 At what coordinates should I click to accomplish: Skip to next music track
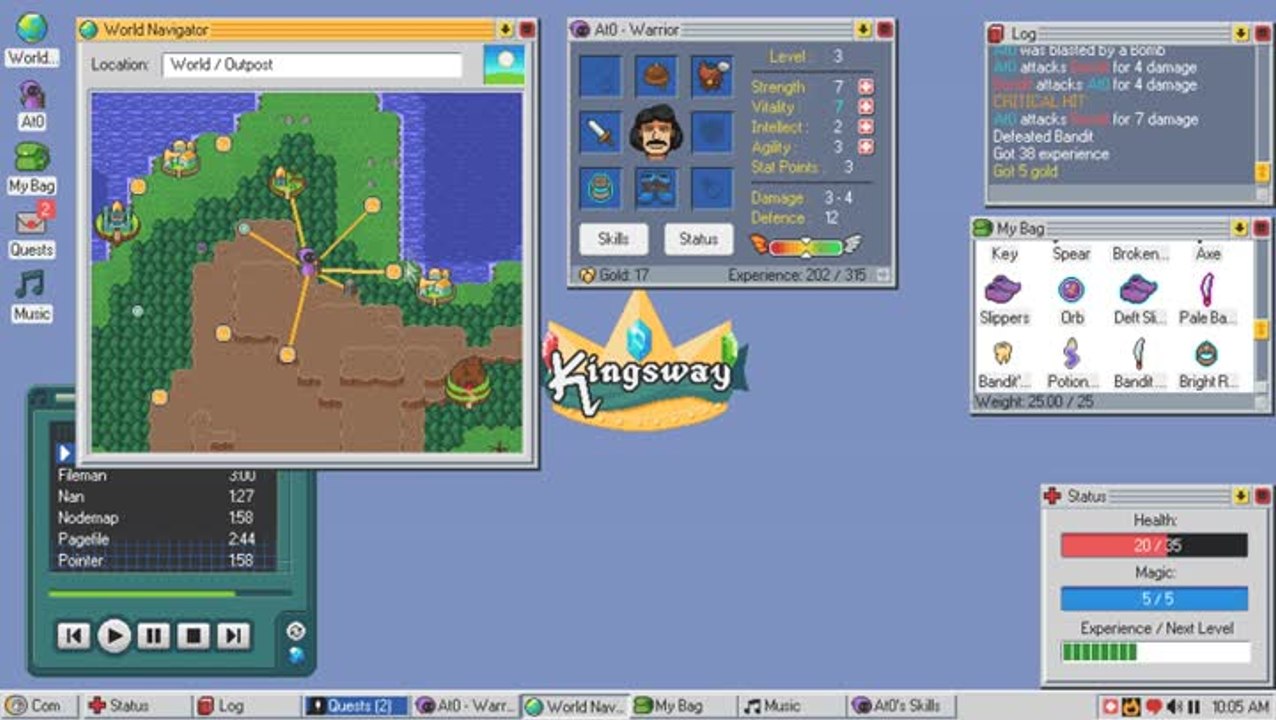click(x=232, y=635)
